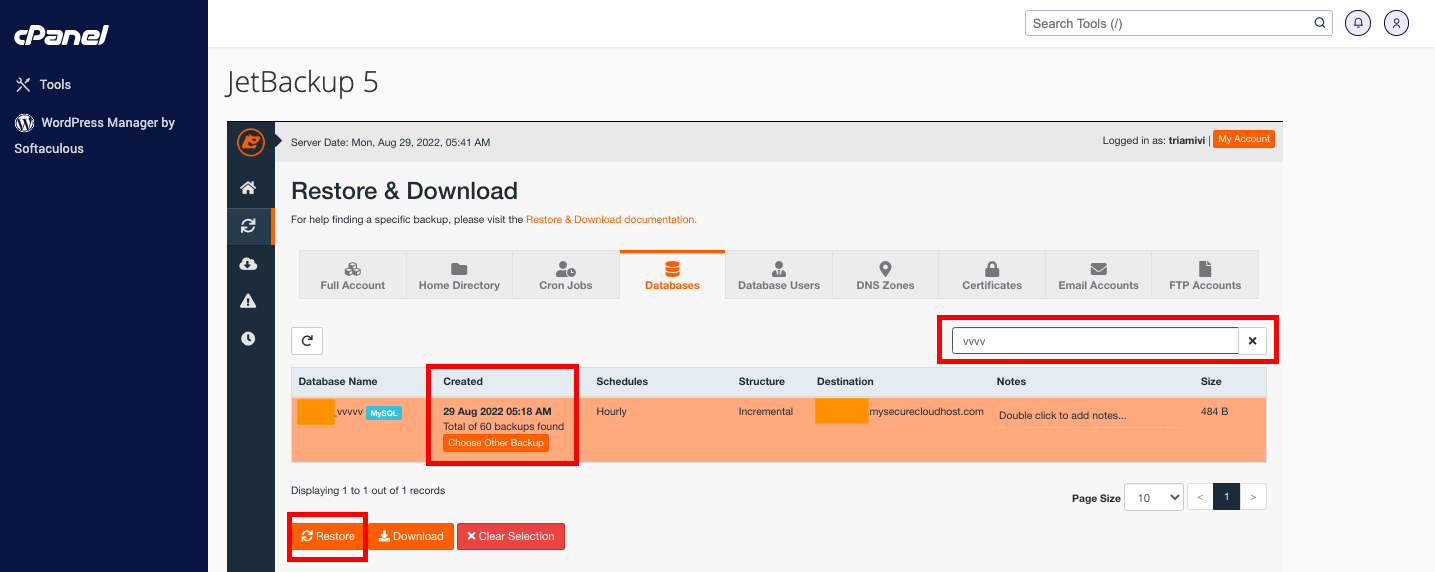Viewport: 1435px width, 572px height.
Task: Click the Download button
Action: [x=411, y=536]
